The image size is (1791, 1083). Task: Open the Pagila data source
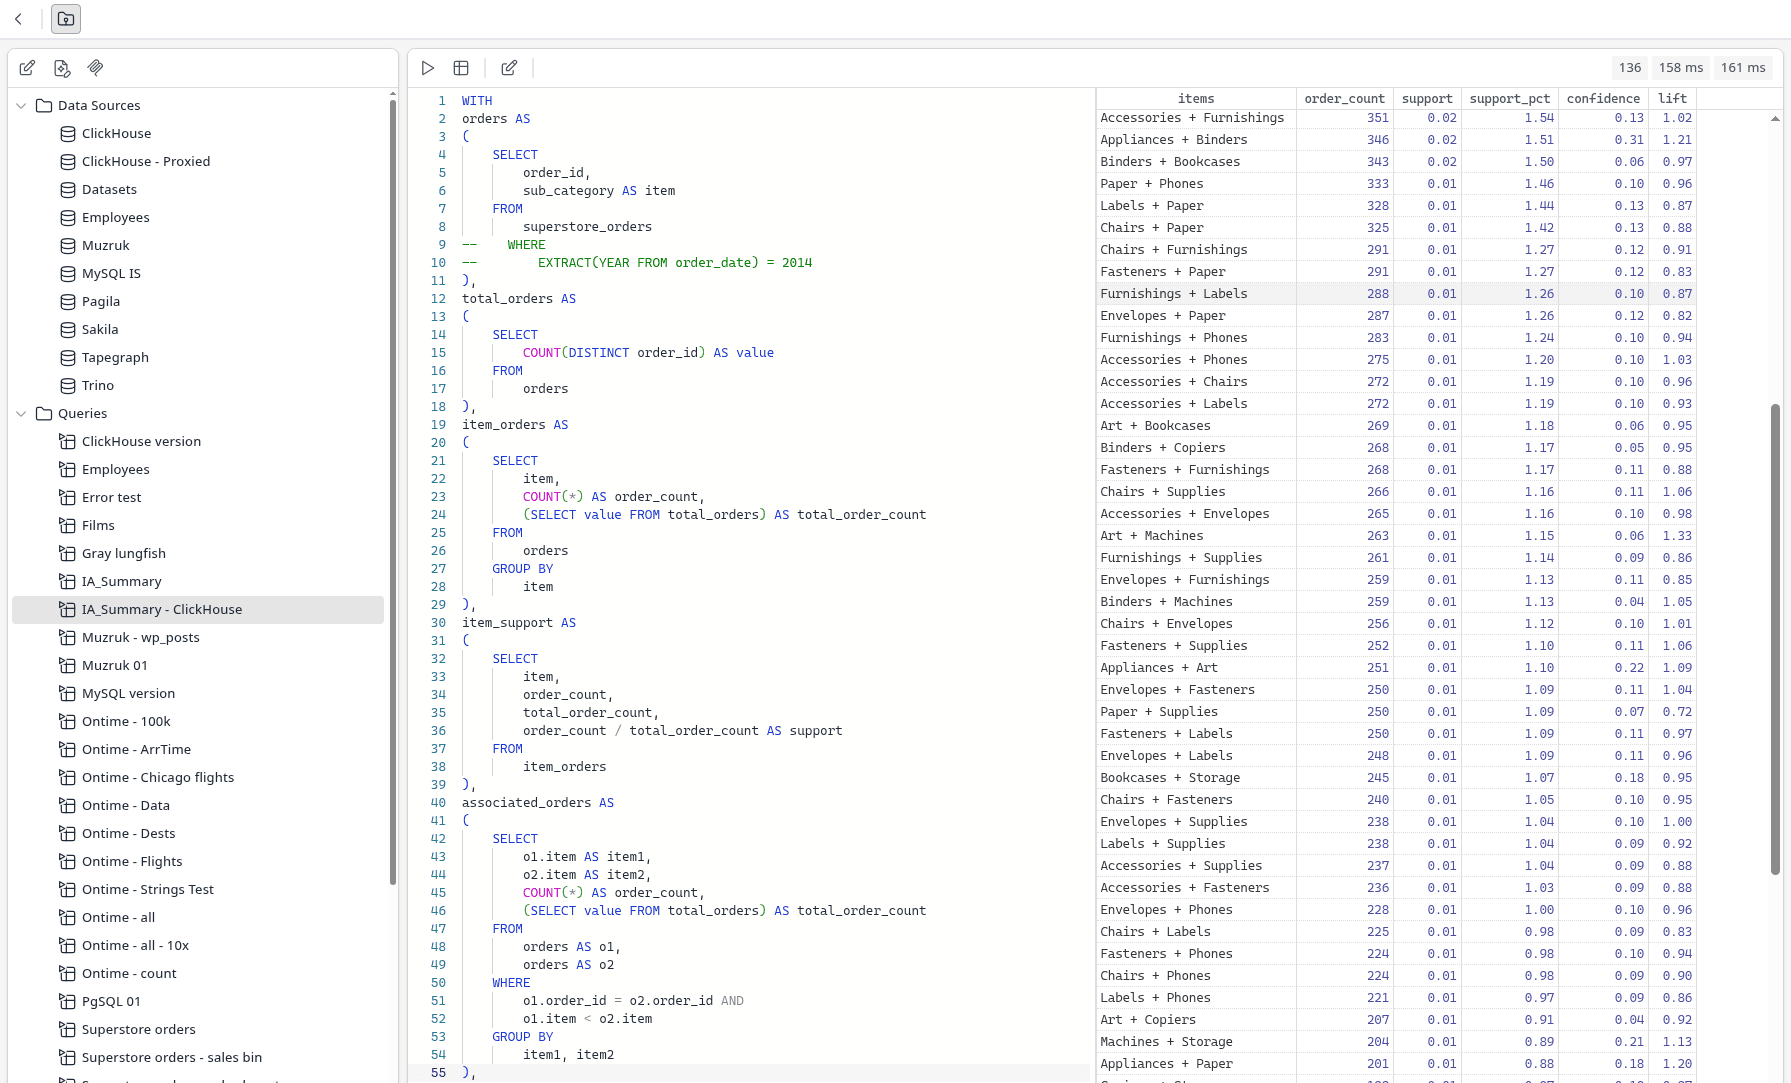(x=100, y=301)
